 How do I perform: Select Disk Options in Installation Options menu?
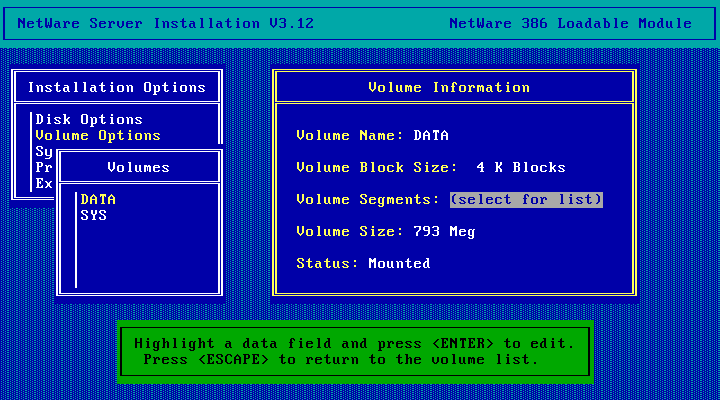[89, 119]
